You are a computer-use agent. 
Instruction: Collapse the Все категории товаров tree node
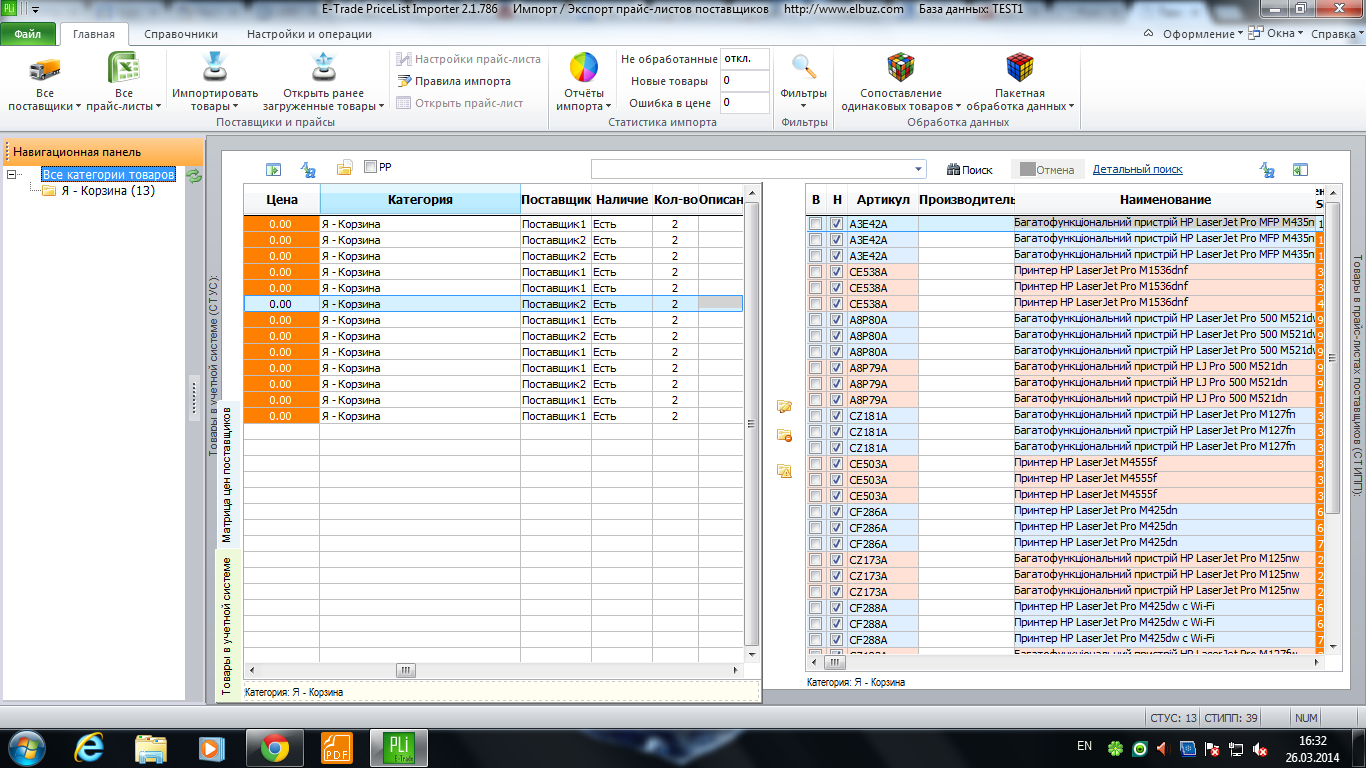(x=13, y=175)
